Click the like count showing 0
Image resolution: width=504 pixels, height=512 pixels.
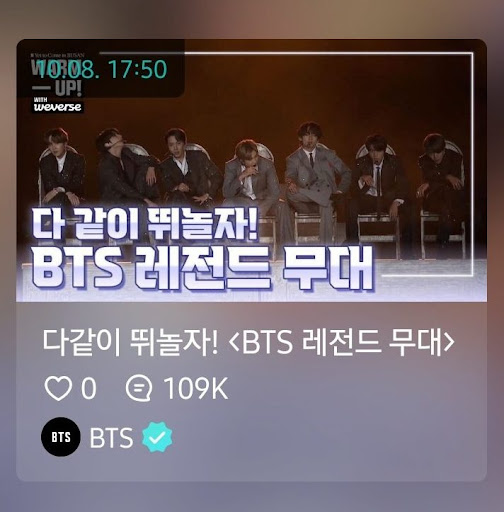(x=89, y=388)
